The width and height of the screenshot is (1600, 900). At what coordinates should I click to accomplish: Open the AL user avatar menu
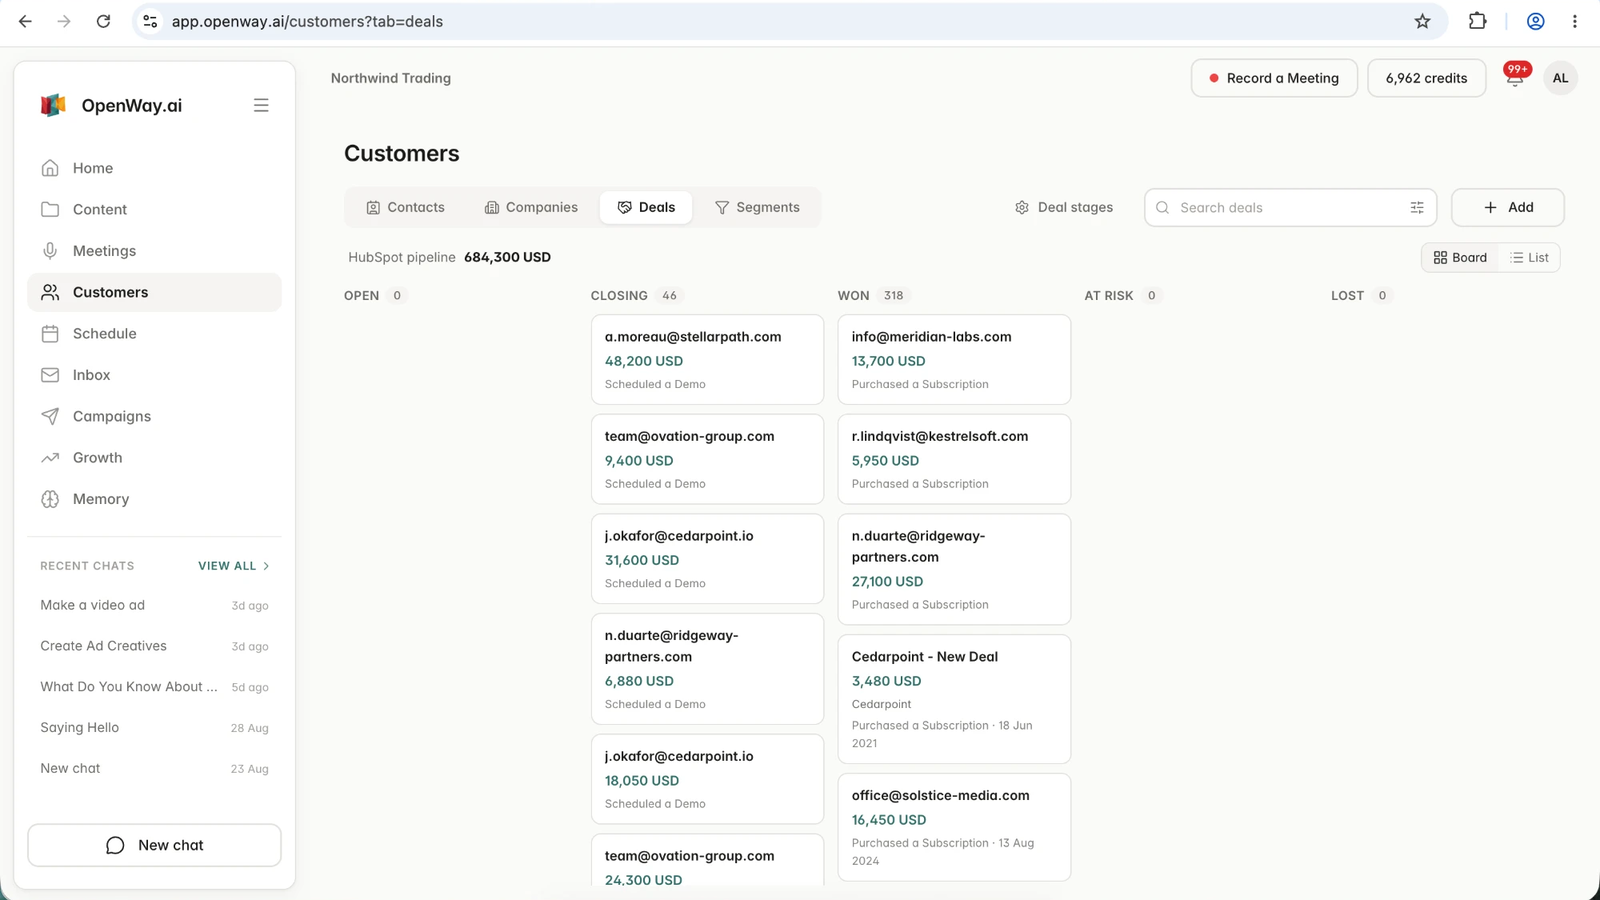(x=1560, y=78)
